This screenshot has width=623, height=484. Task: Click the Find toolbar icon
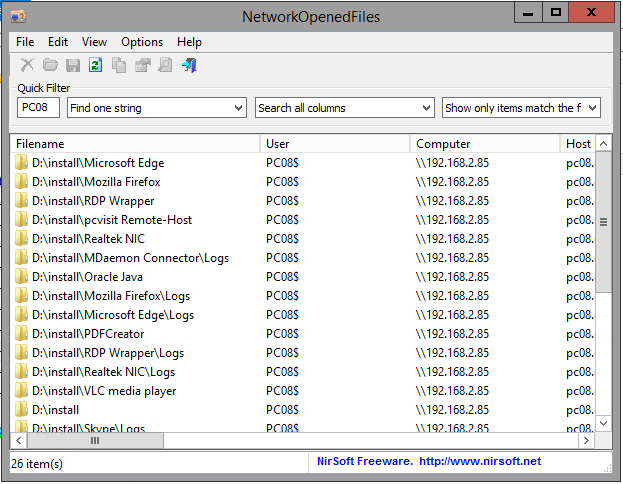tap(165, 66)
